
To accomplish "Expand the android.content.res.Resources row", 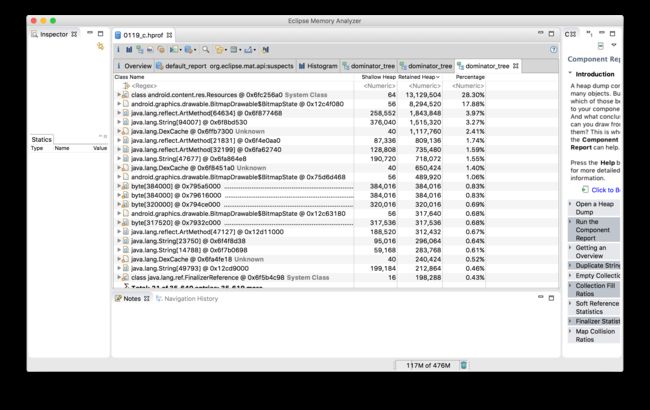I will [x=119, y=95].
